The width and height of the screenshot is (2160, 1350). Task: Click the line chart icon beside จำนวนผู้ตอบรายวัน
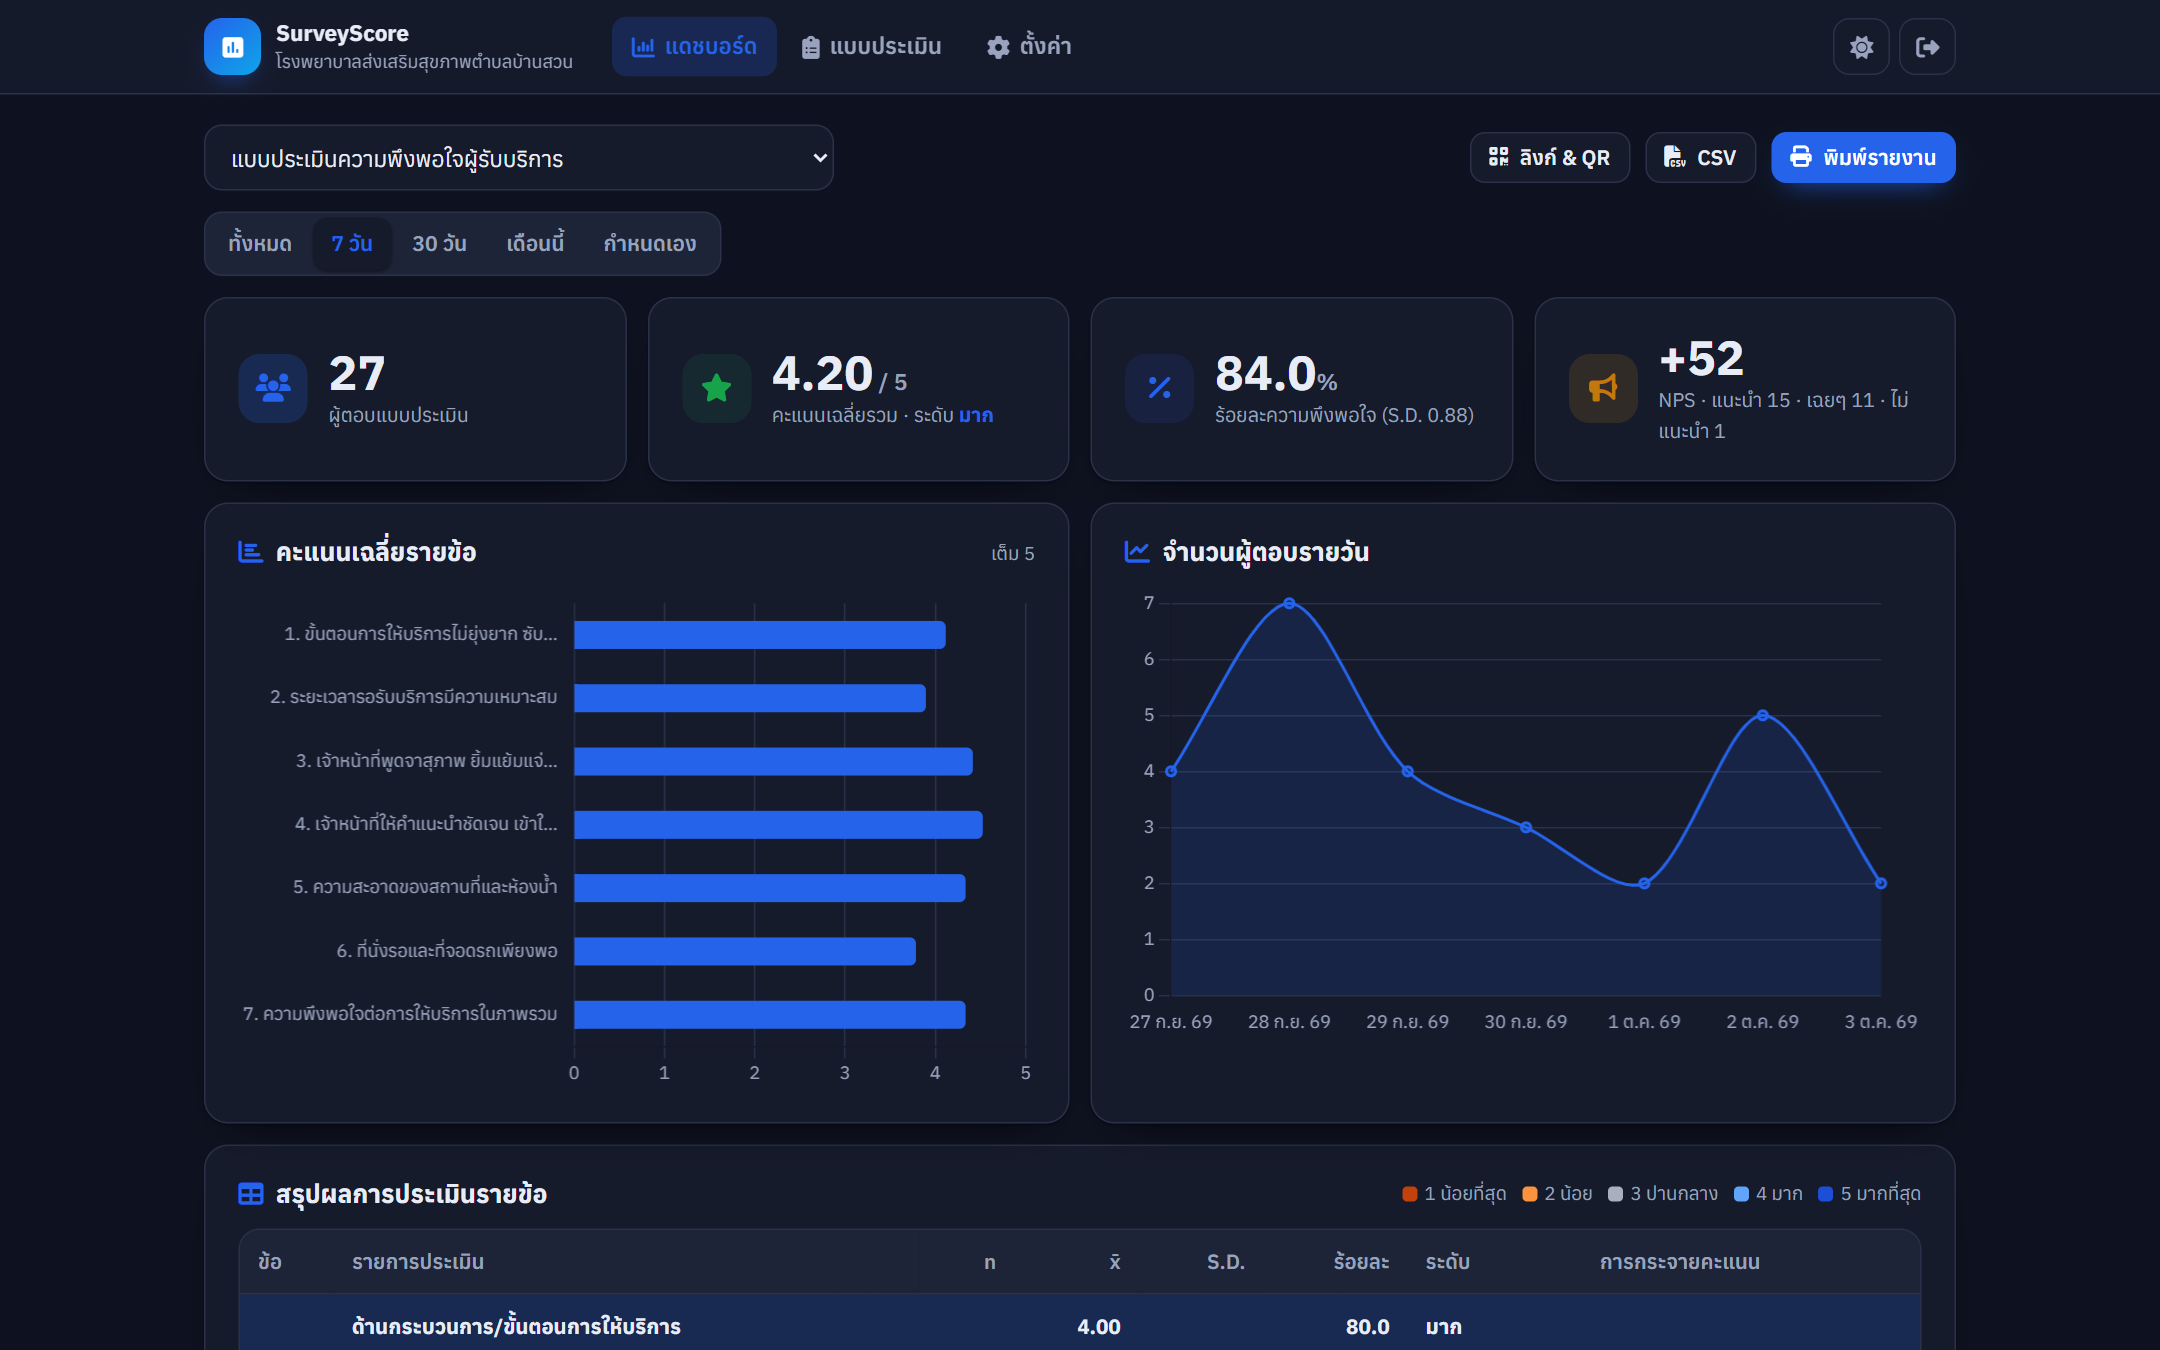1137,552
